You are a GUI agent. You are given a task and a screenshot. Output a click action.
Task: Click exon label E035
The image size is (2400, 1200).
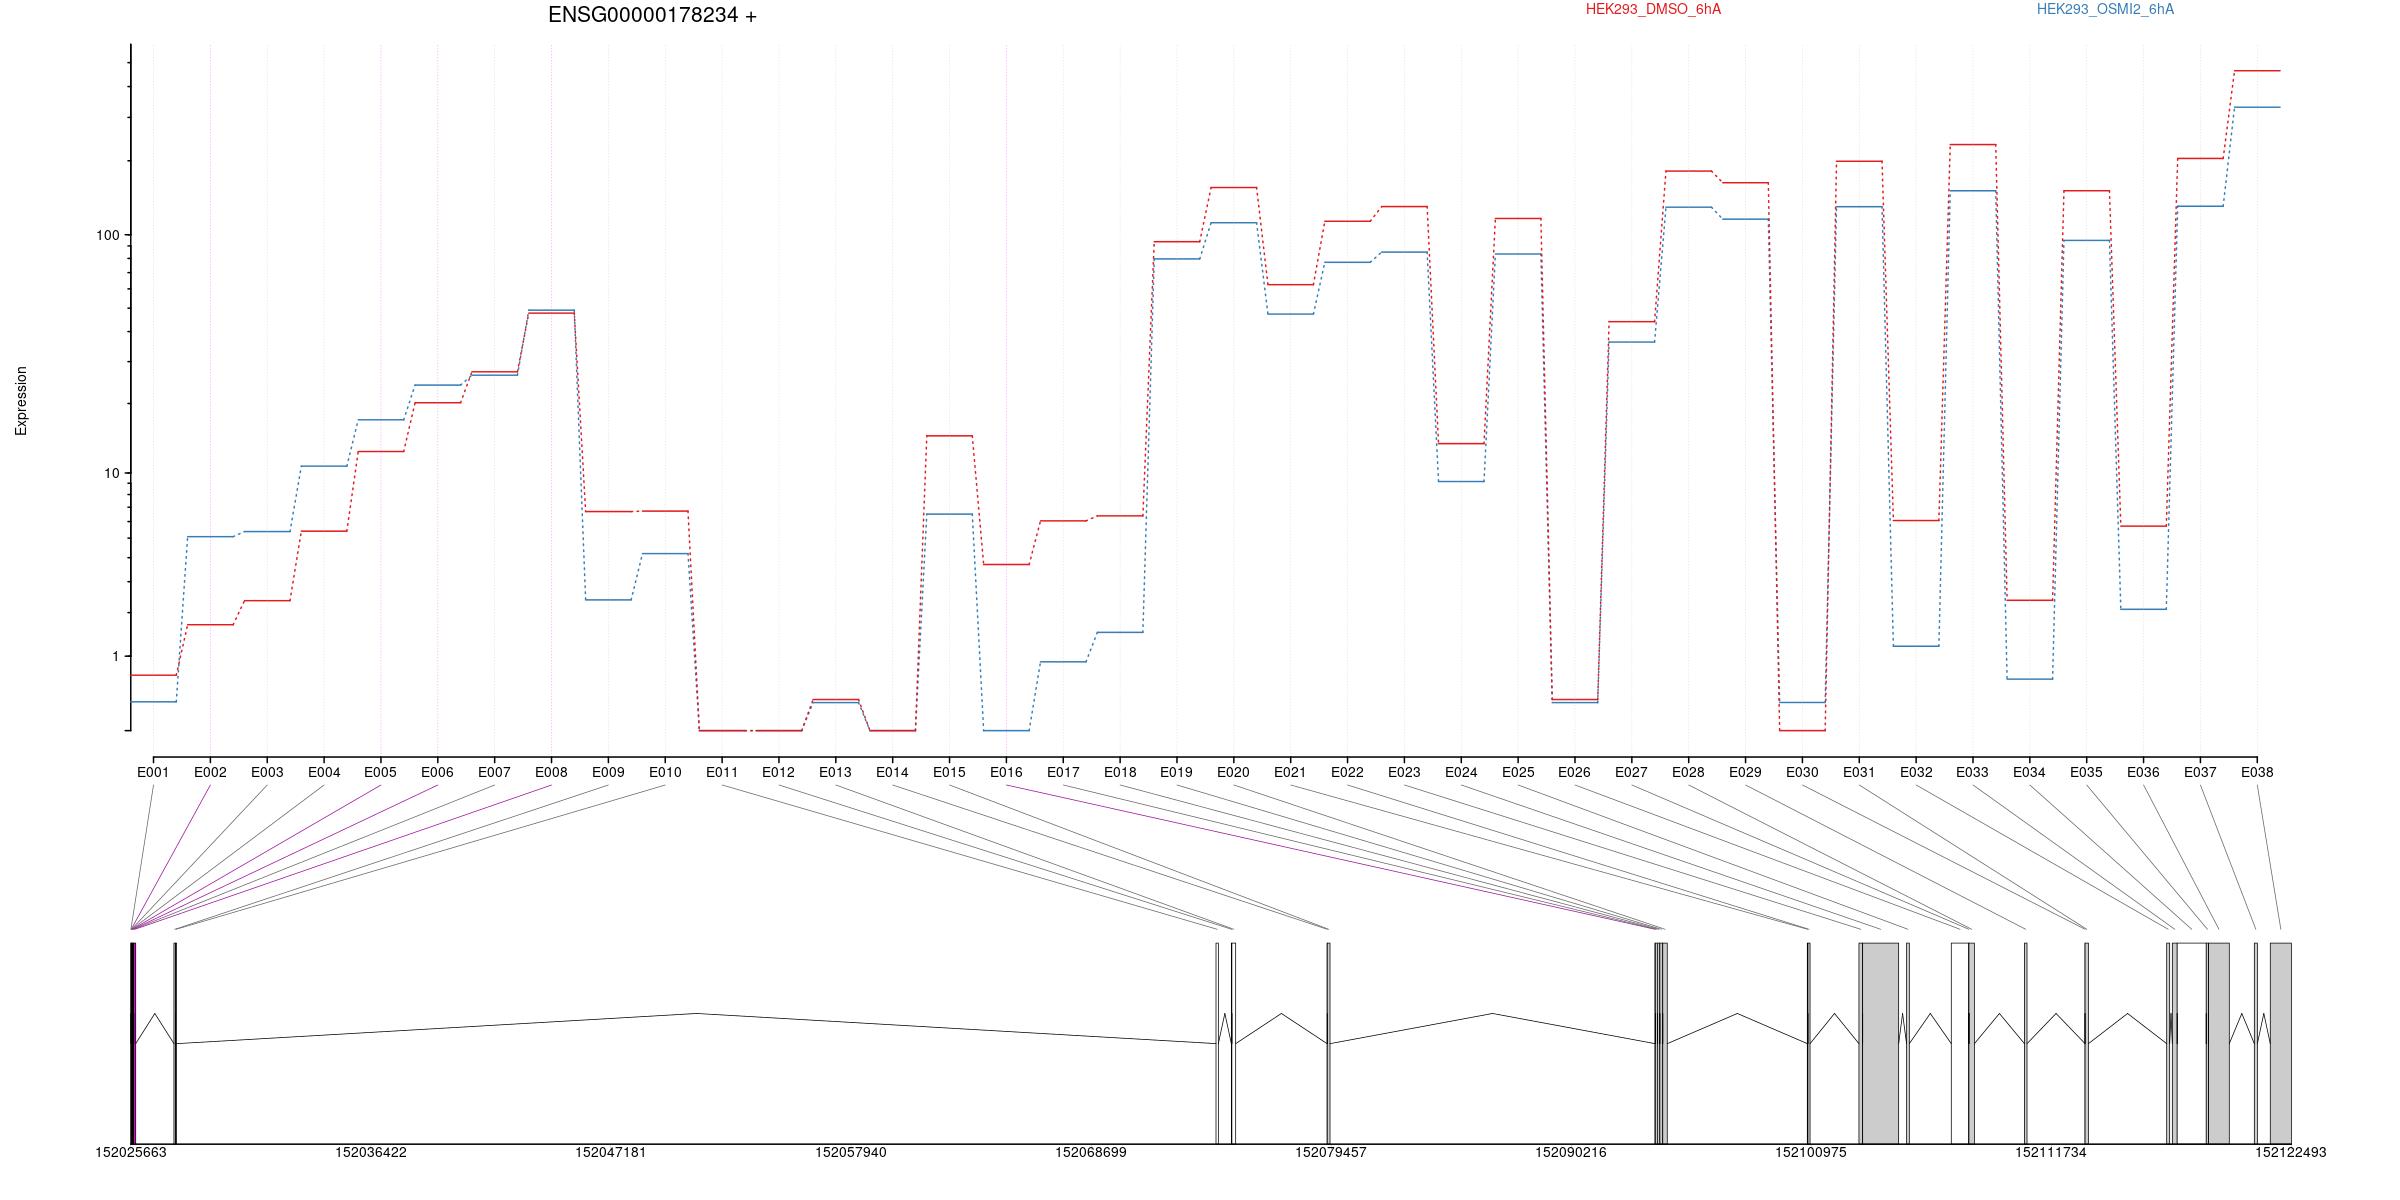click(x=2086, y=772)
